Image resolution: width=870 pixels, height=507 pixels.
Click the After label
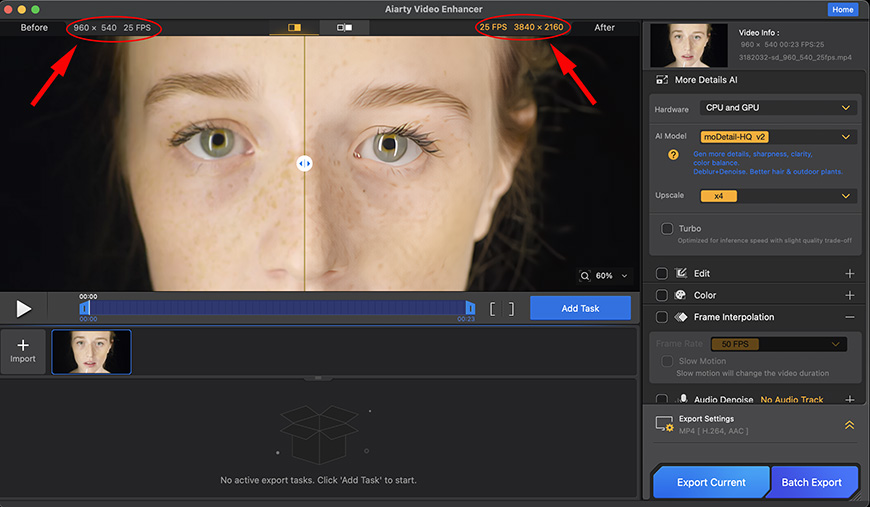[x=604, y=27]
